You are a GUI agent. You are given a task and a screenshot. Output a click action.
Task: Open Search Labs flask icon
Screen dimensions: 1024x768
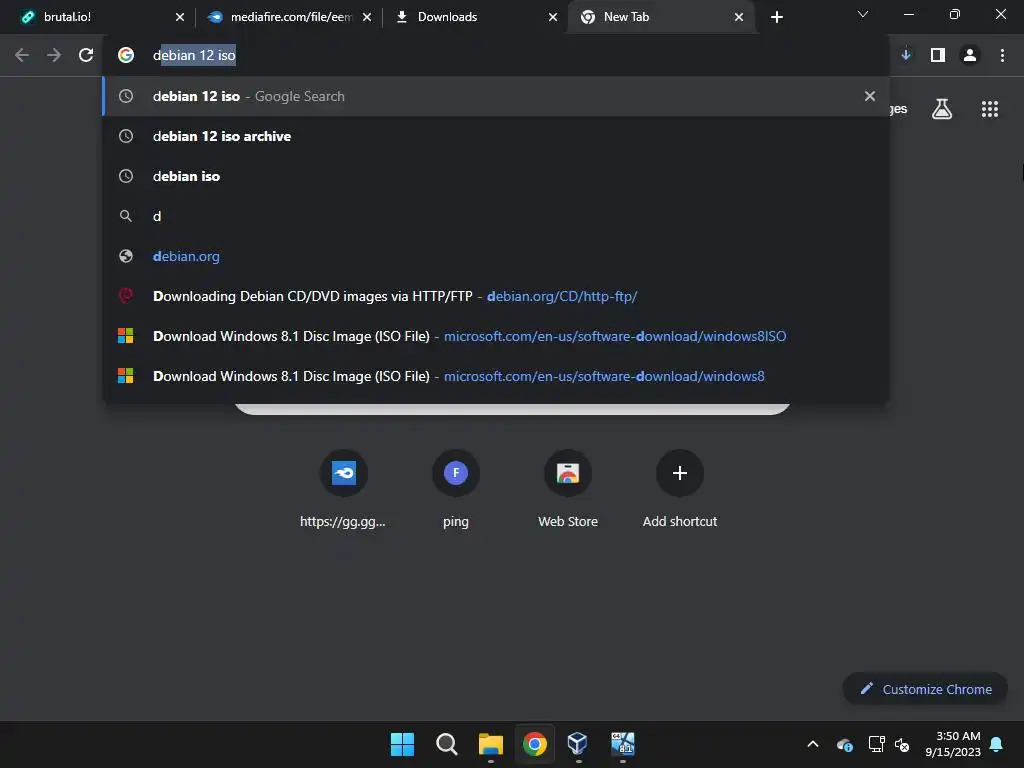(x=942, y=109)
